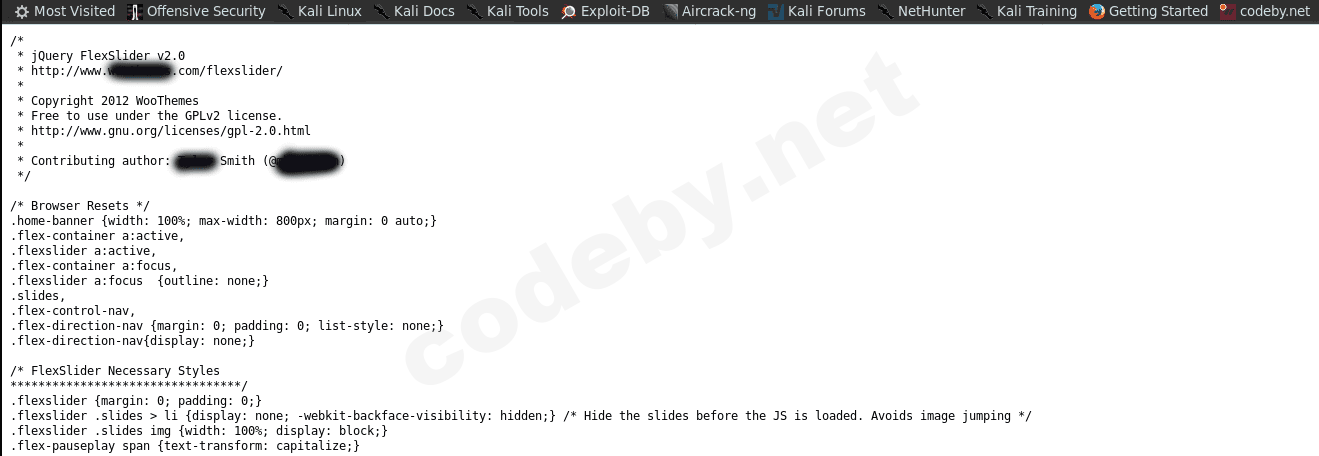Open the NetHunter bookmark
The image size is (1319, 456).
click(x=921, y=11)
